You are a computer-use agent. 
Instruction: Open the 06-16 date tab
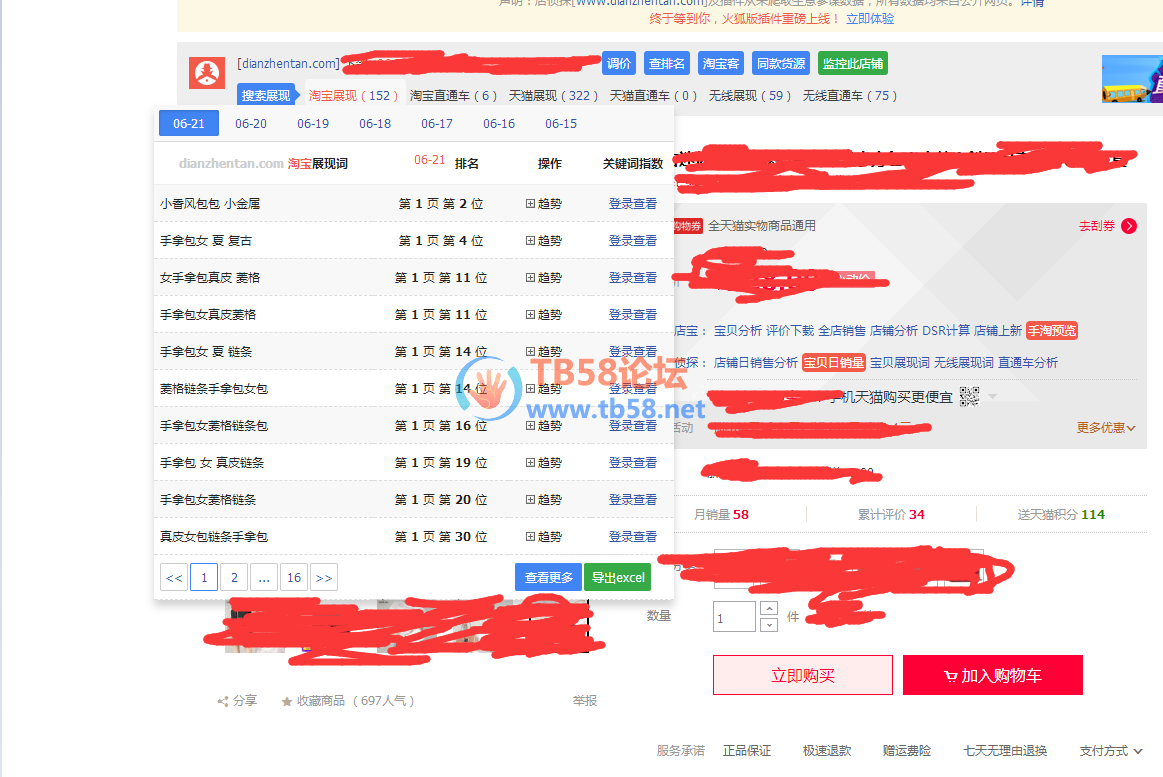(498, 124)
